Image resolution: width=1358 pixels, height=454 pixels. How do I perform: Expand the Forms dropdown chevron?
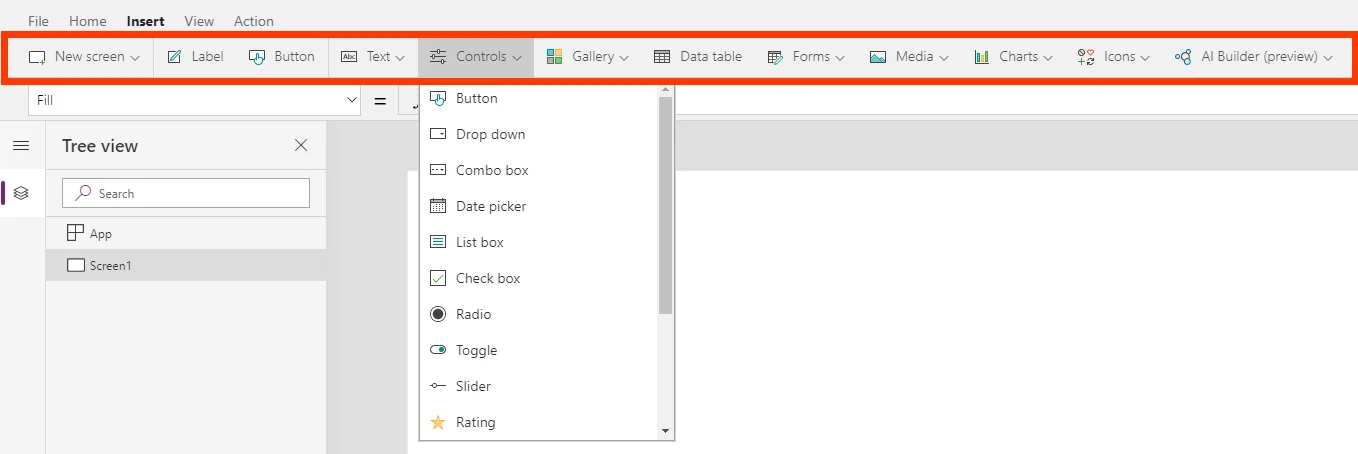click(840, 58)
